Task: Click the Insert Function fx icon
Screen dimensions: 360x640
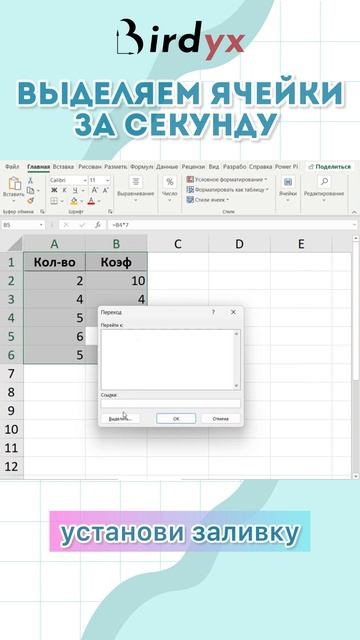Action: [97, 225]
